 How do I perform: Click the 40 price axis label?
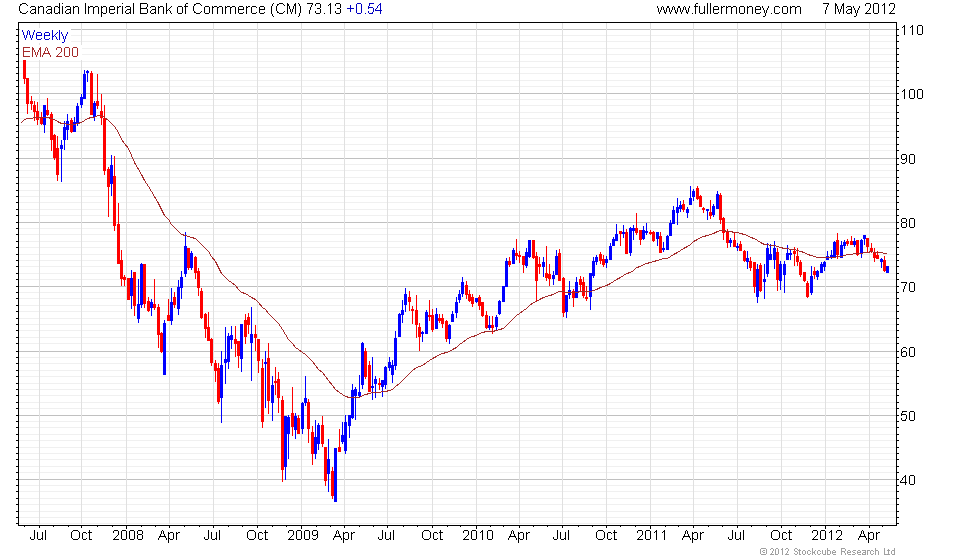pos(908,481)
